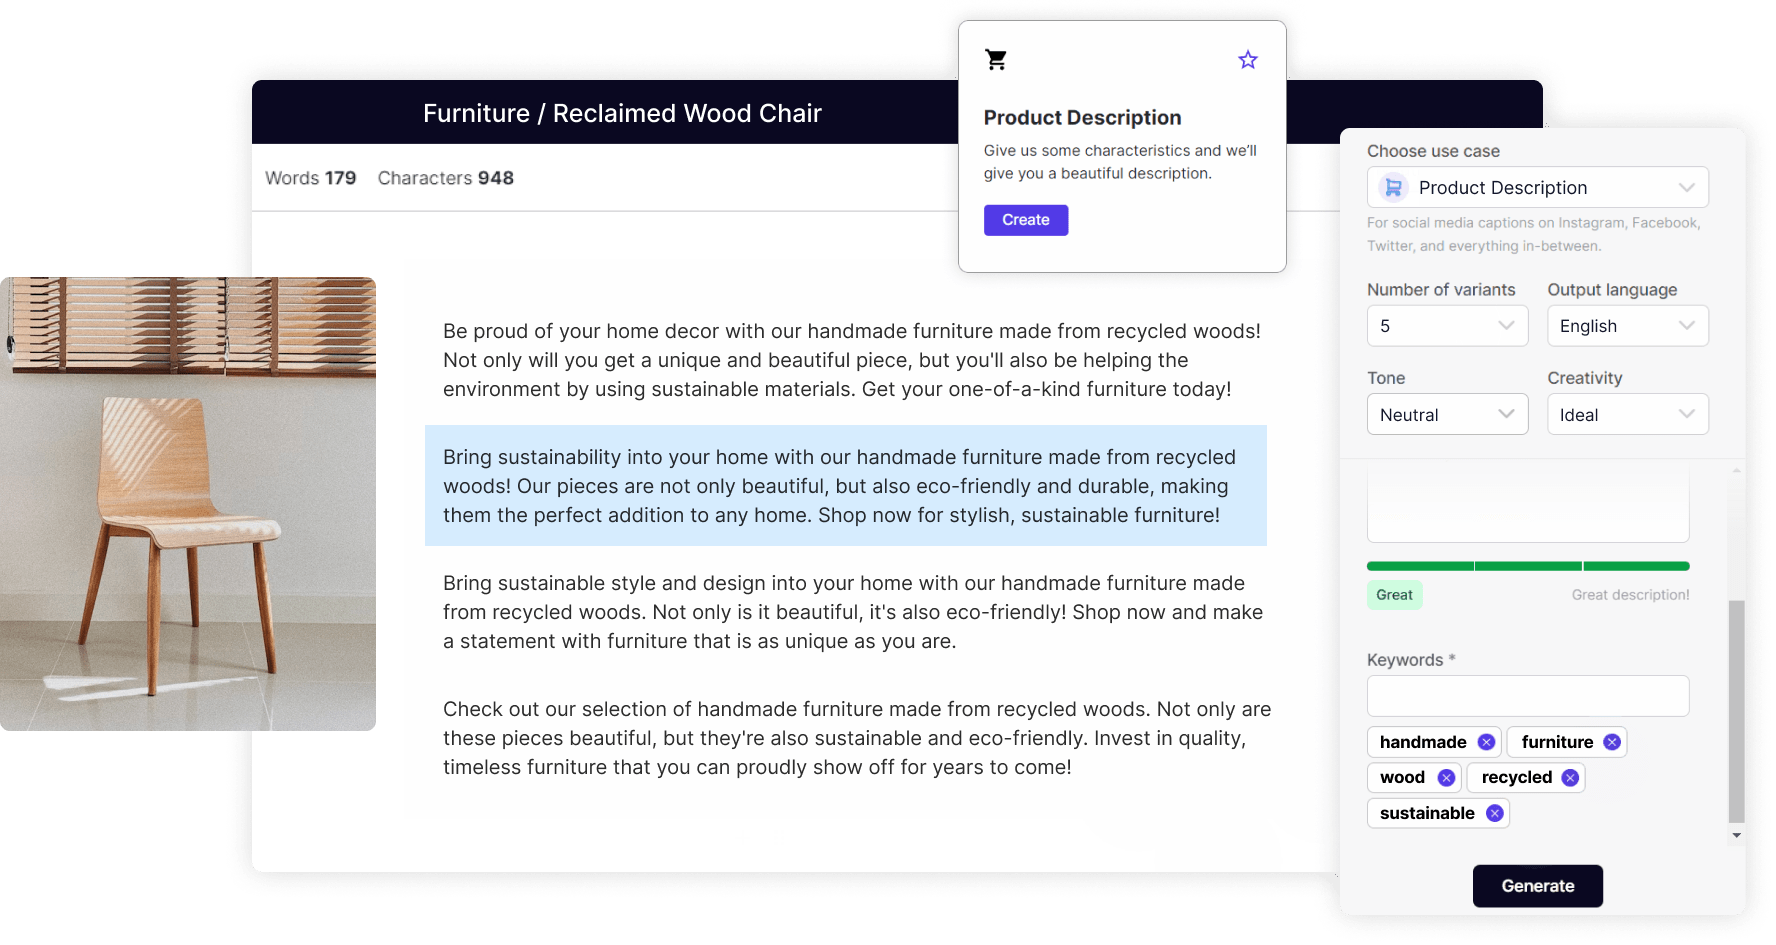This screenshot has width=1776, height=945.
Task: Remove the handmade keyword tag
Action: tap(1486, 742)
